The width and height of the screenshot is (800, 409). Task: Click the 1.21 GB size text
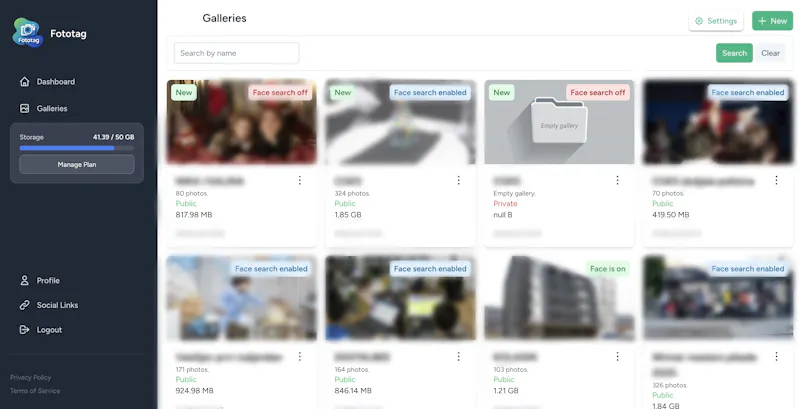point(506,391)
